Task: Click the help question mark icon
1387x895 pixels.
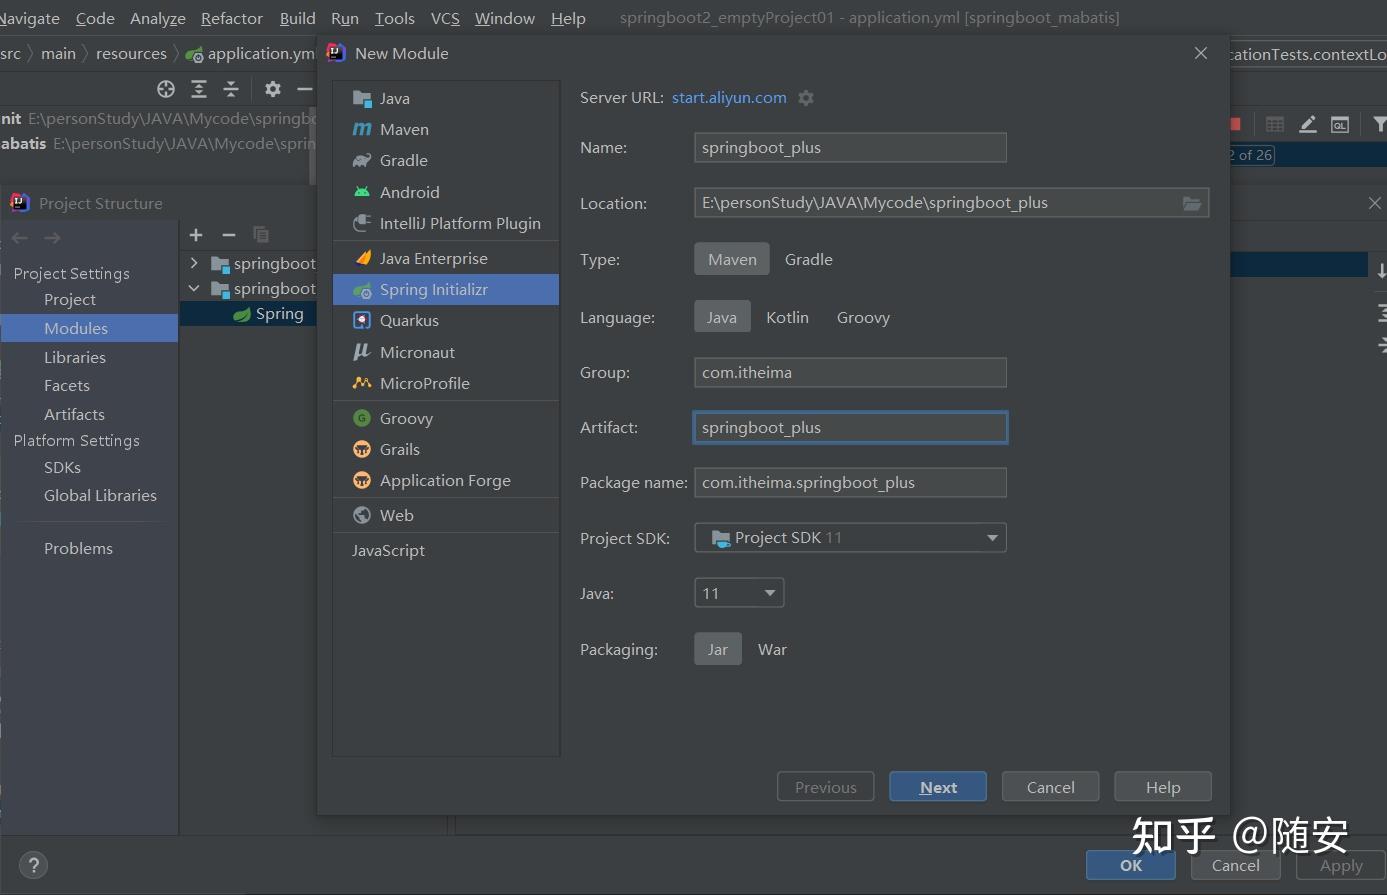Action: [33, 865]
